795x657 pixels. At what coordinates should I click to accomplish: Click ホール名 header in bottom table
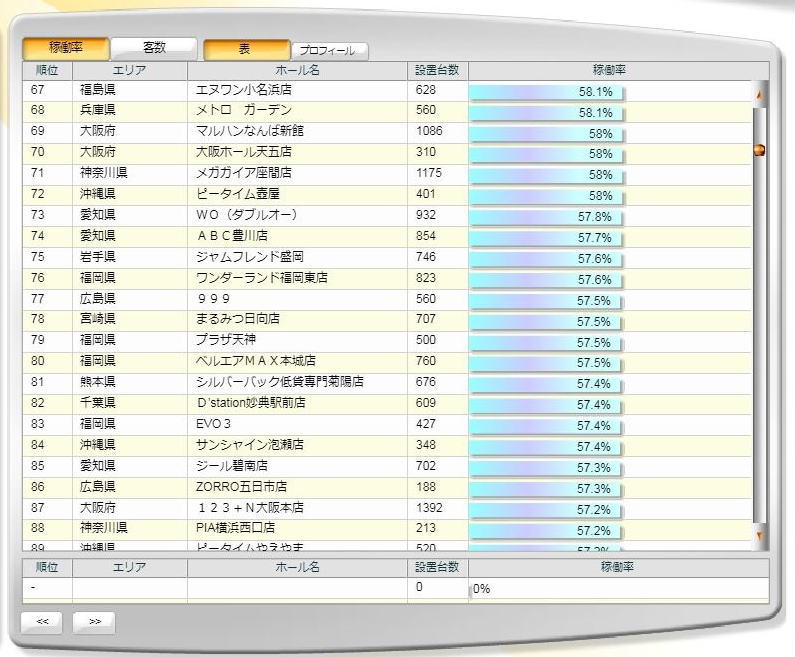click(x=297, y=567)
